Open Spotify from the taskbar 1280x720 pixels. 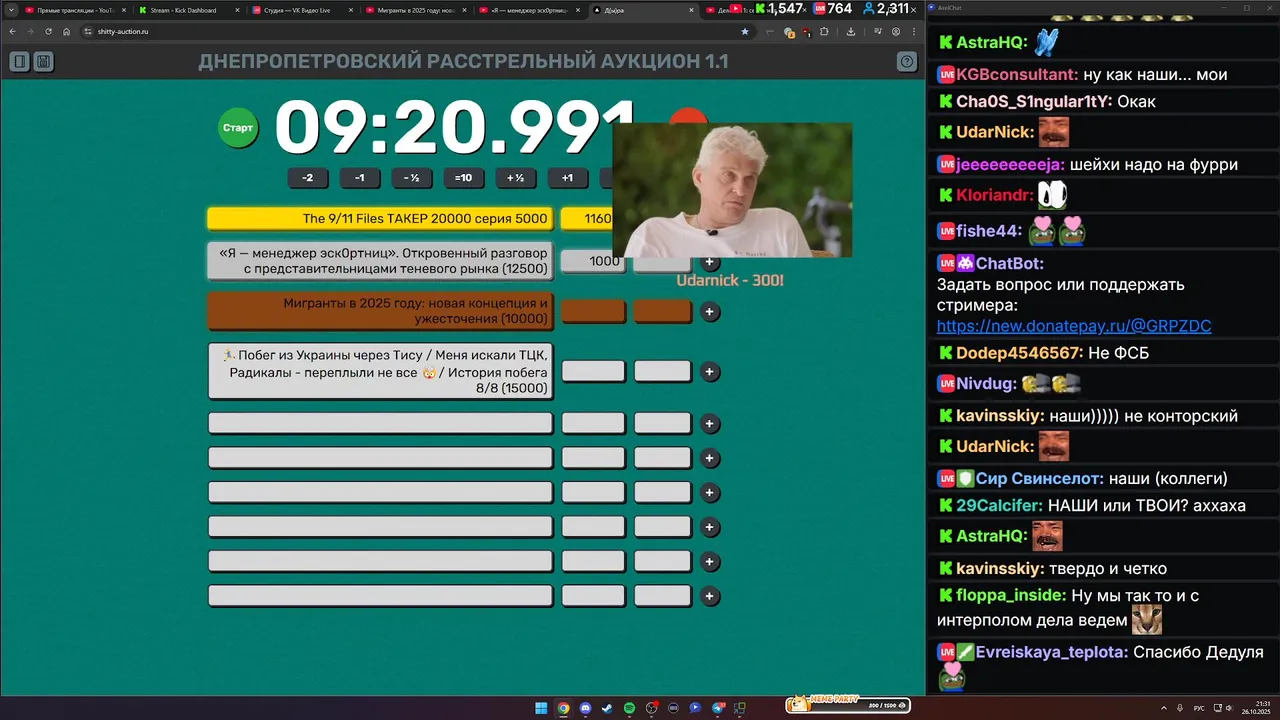[629, 708]
